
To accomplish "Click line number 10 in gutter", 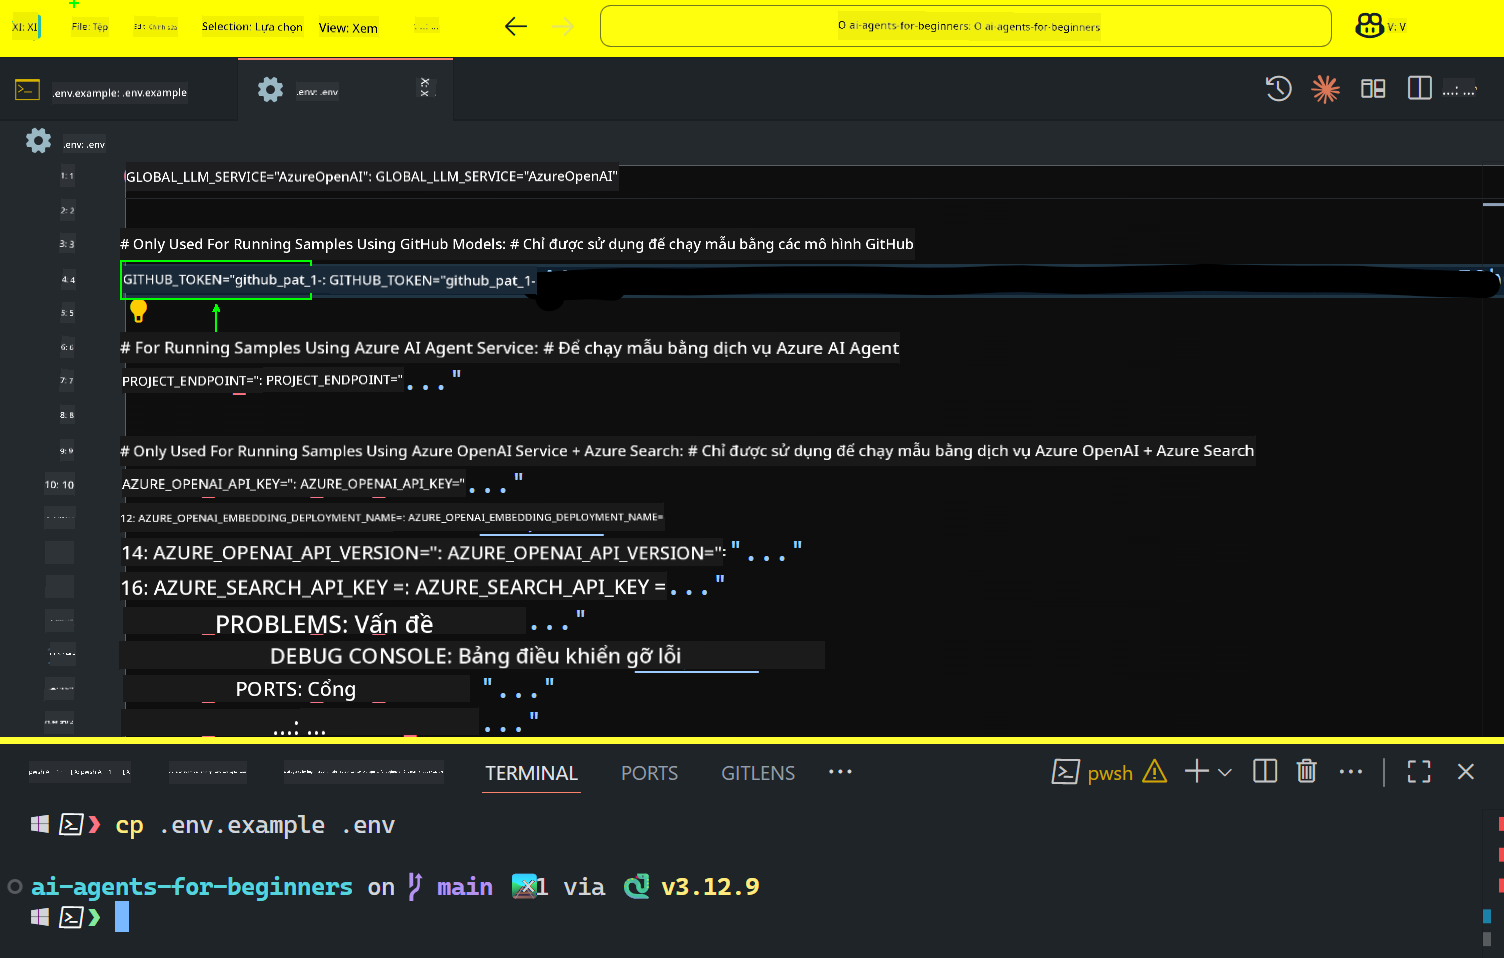I will 59,485.
